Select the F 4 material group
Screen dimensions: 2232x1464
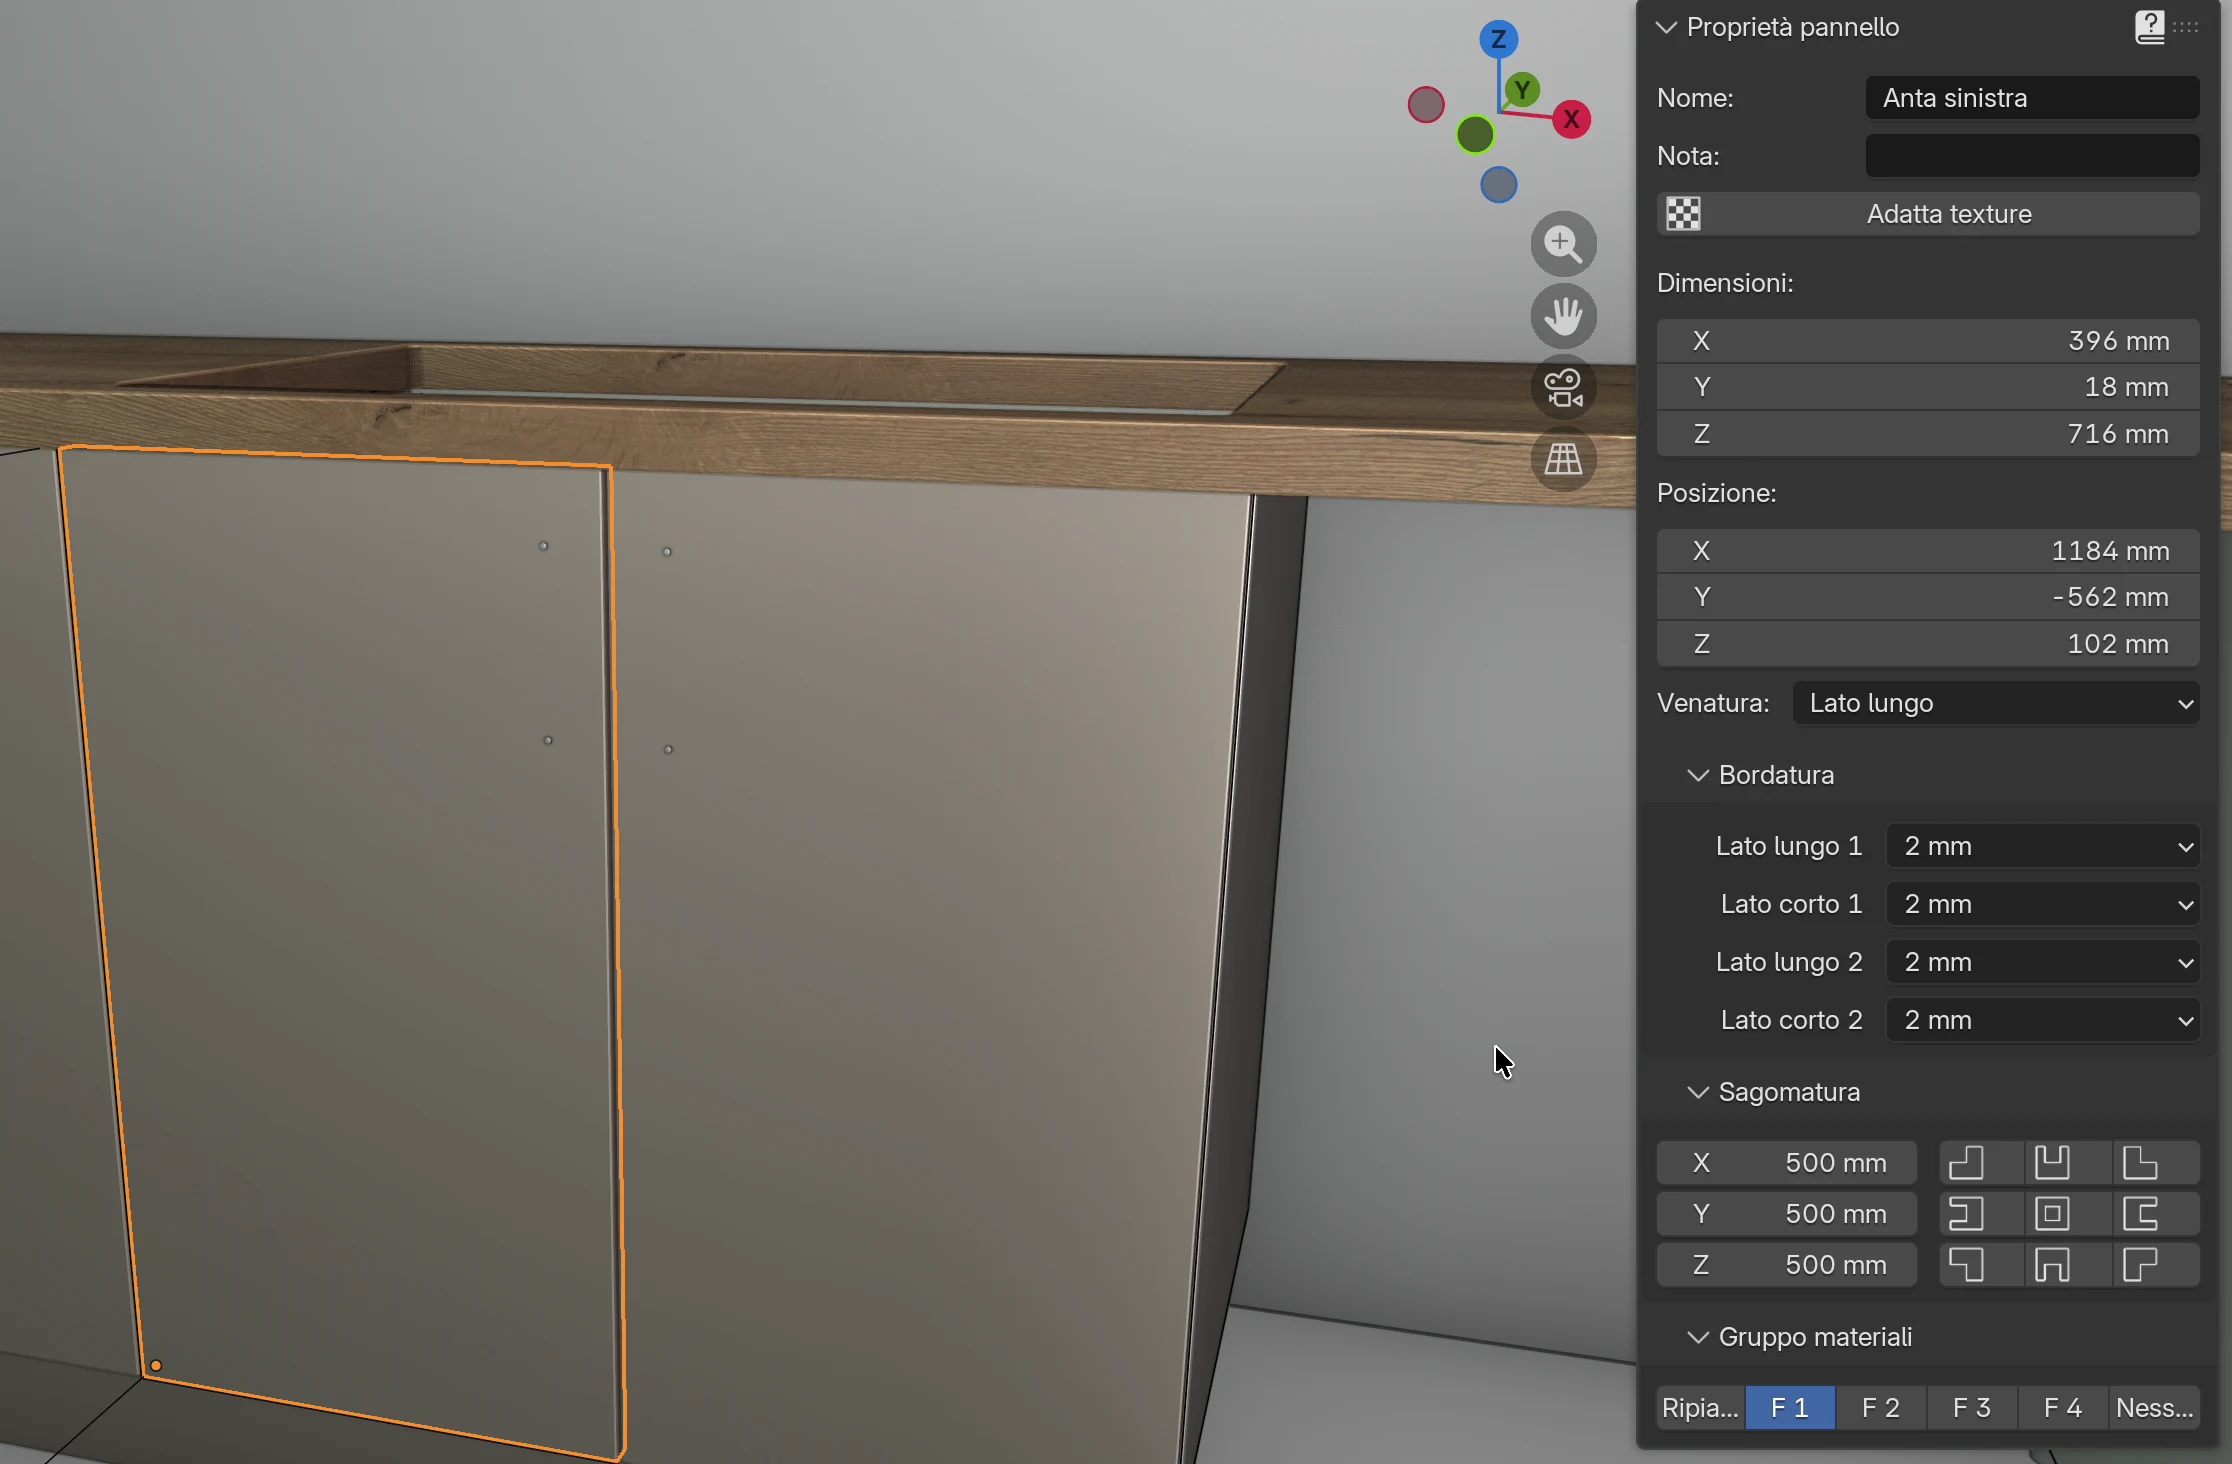point(2063,1407)
